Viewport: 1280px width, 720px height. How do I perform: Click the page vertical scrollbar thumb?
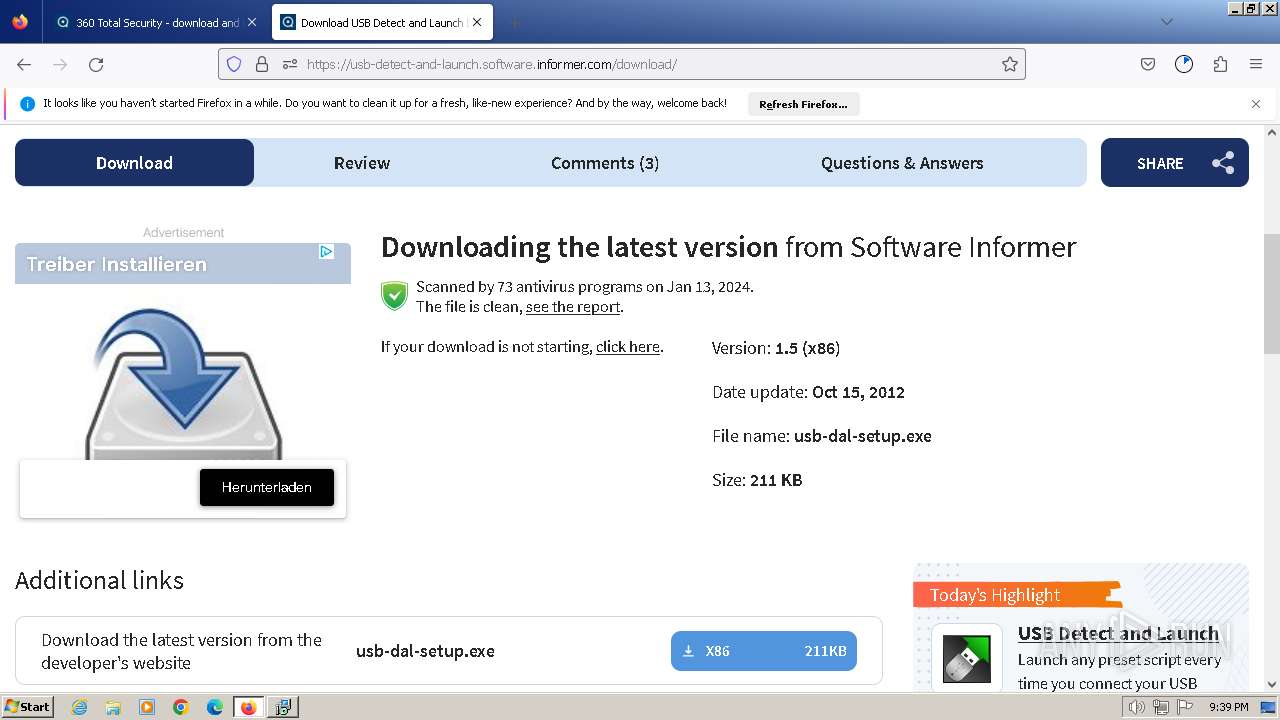click(1272, 294)
